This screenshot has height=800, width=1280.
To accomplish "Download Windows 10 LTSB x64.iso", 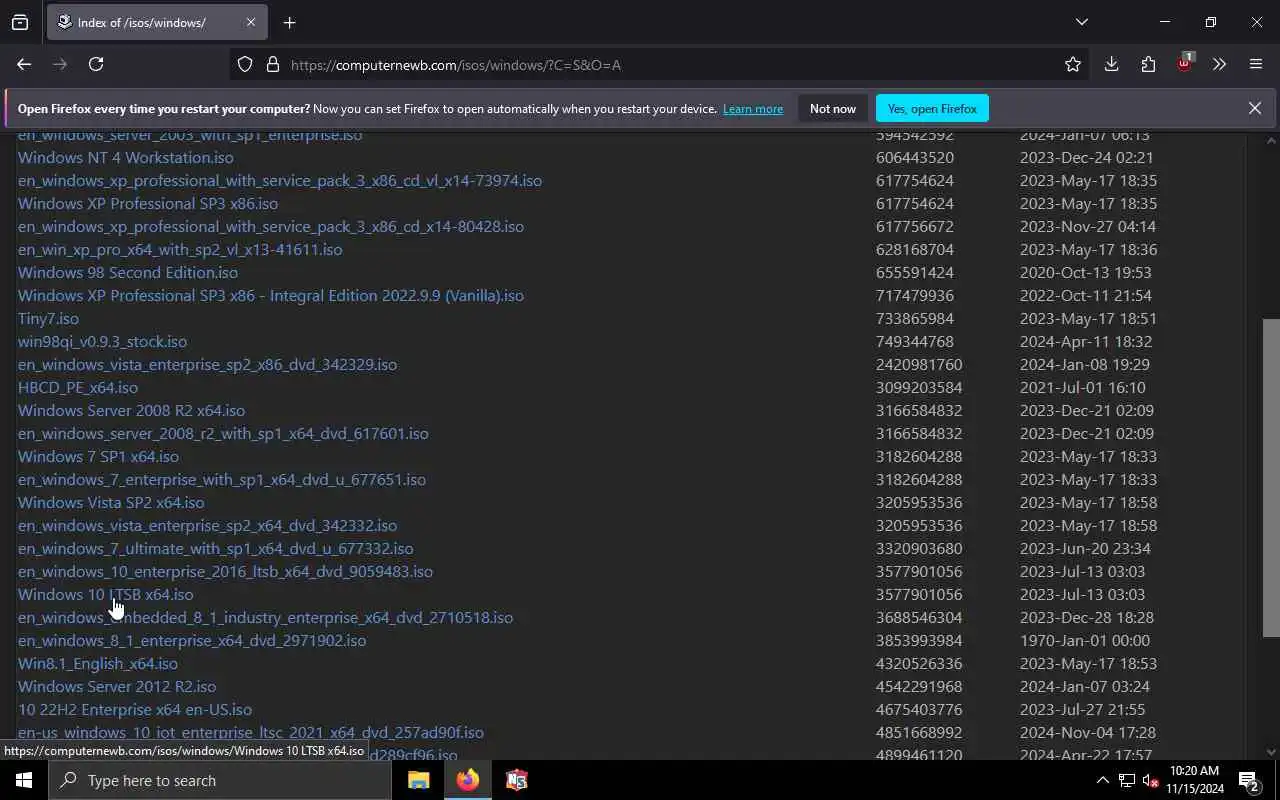I will click(106, 594).
